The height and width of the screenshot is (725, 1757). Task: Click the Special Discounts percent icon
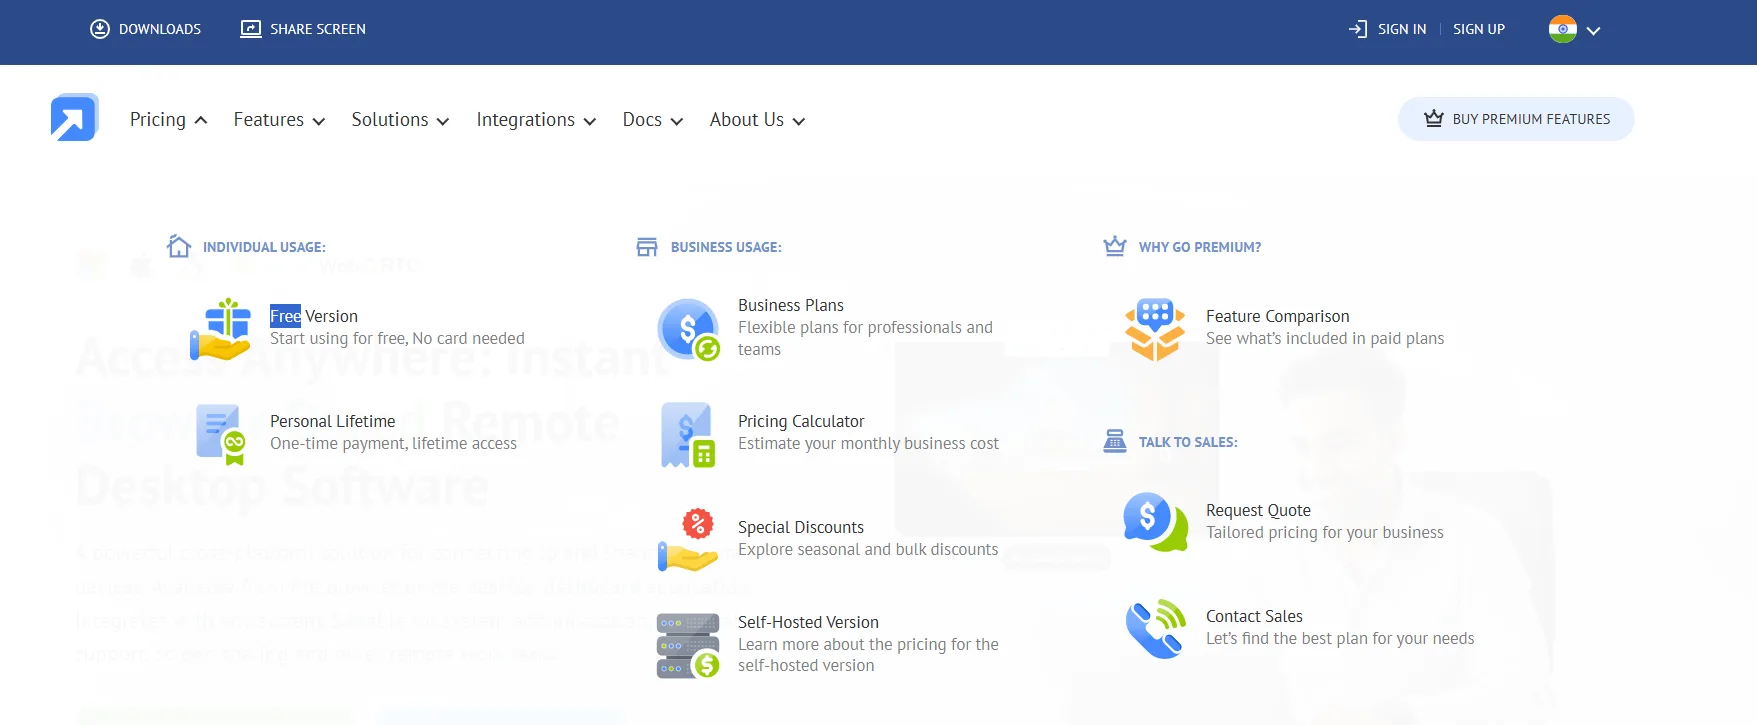[688, 540]
